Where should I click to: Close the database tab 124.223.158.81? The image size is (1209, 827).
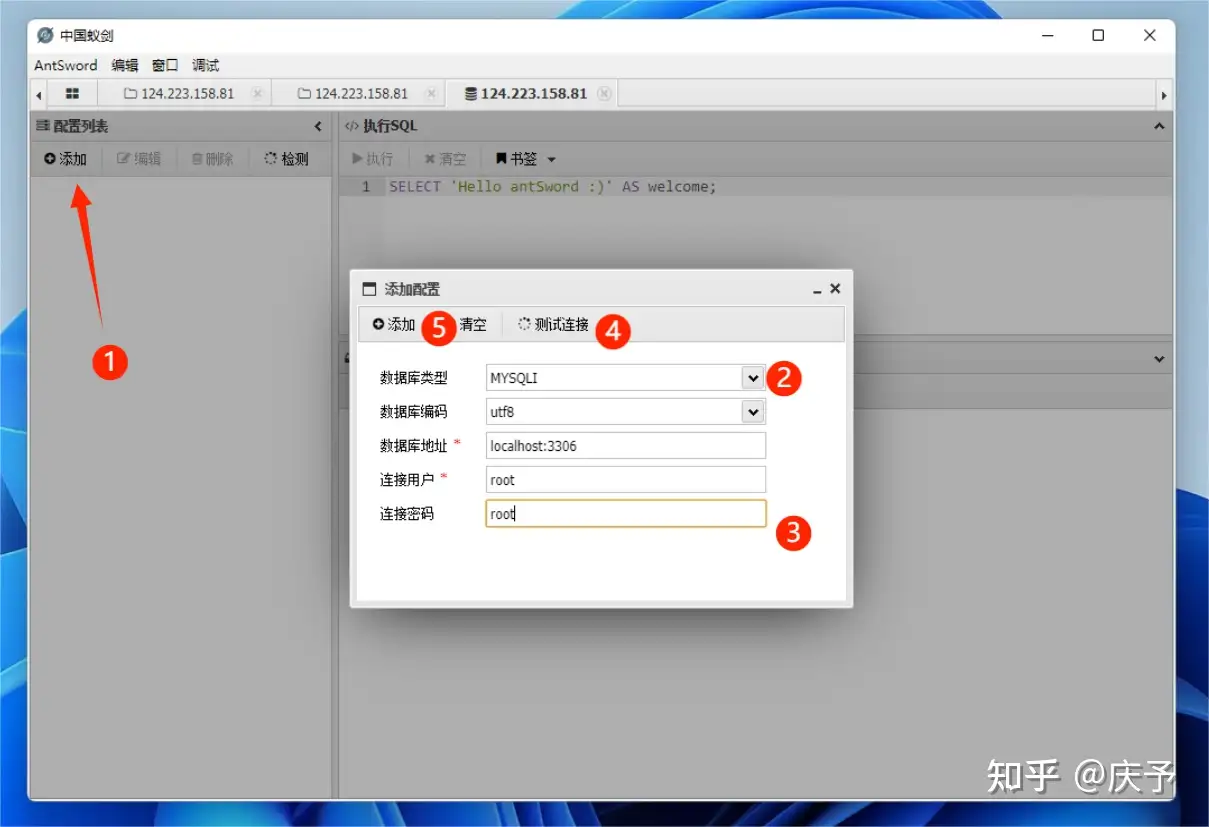click(x=604, y=93)
